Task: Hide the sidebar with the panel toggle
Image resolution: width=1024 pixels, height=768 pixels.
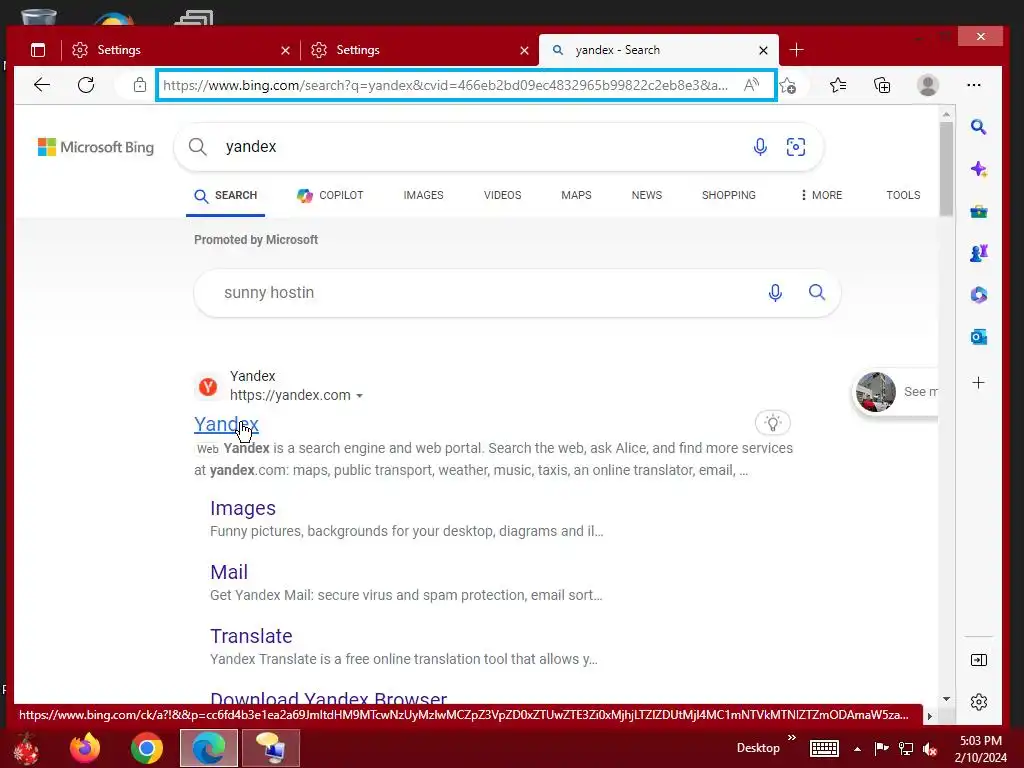Action: tap(978, 660)
